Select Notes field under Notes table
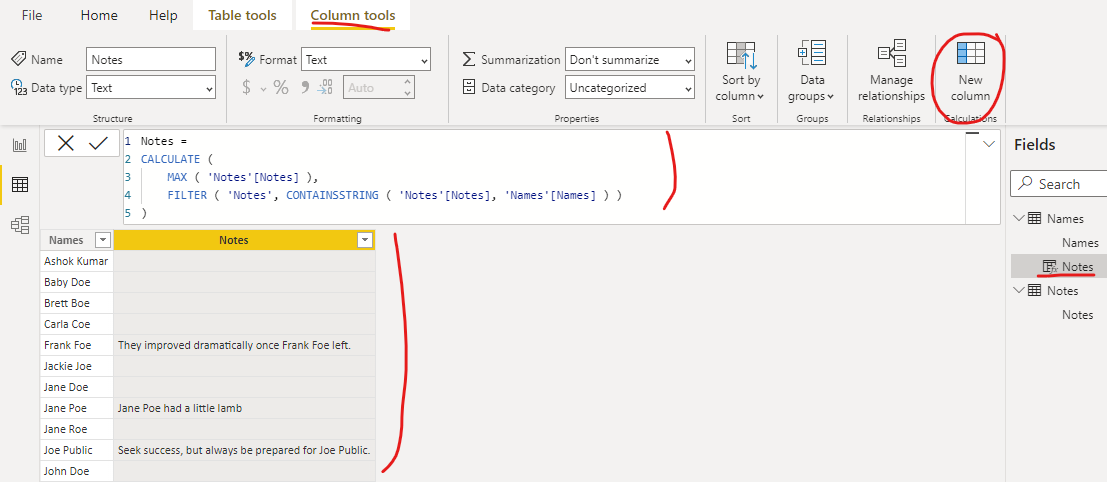This screenshot has height=482, width=1107. 1077,315
